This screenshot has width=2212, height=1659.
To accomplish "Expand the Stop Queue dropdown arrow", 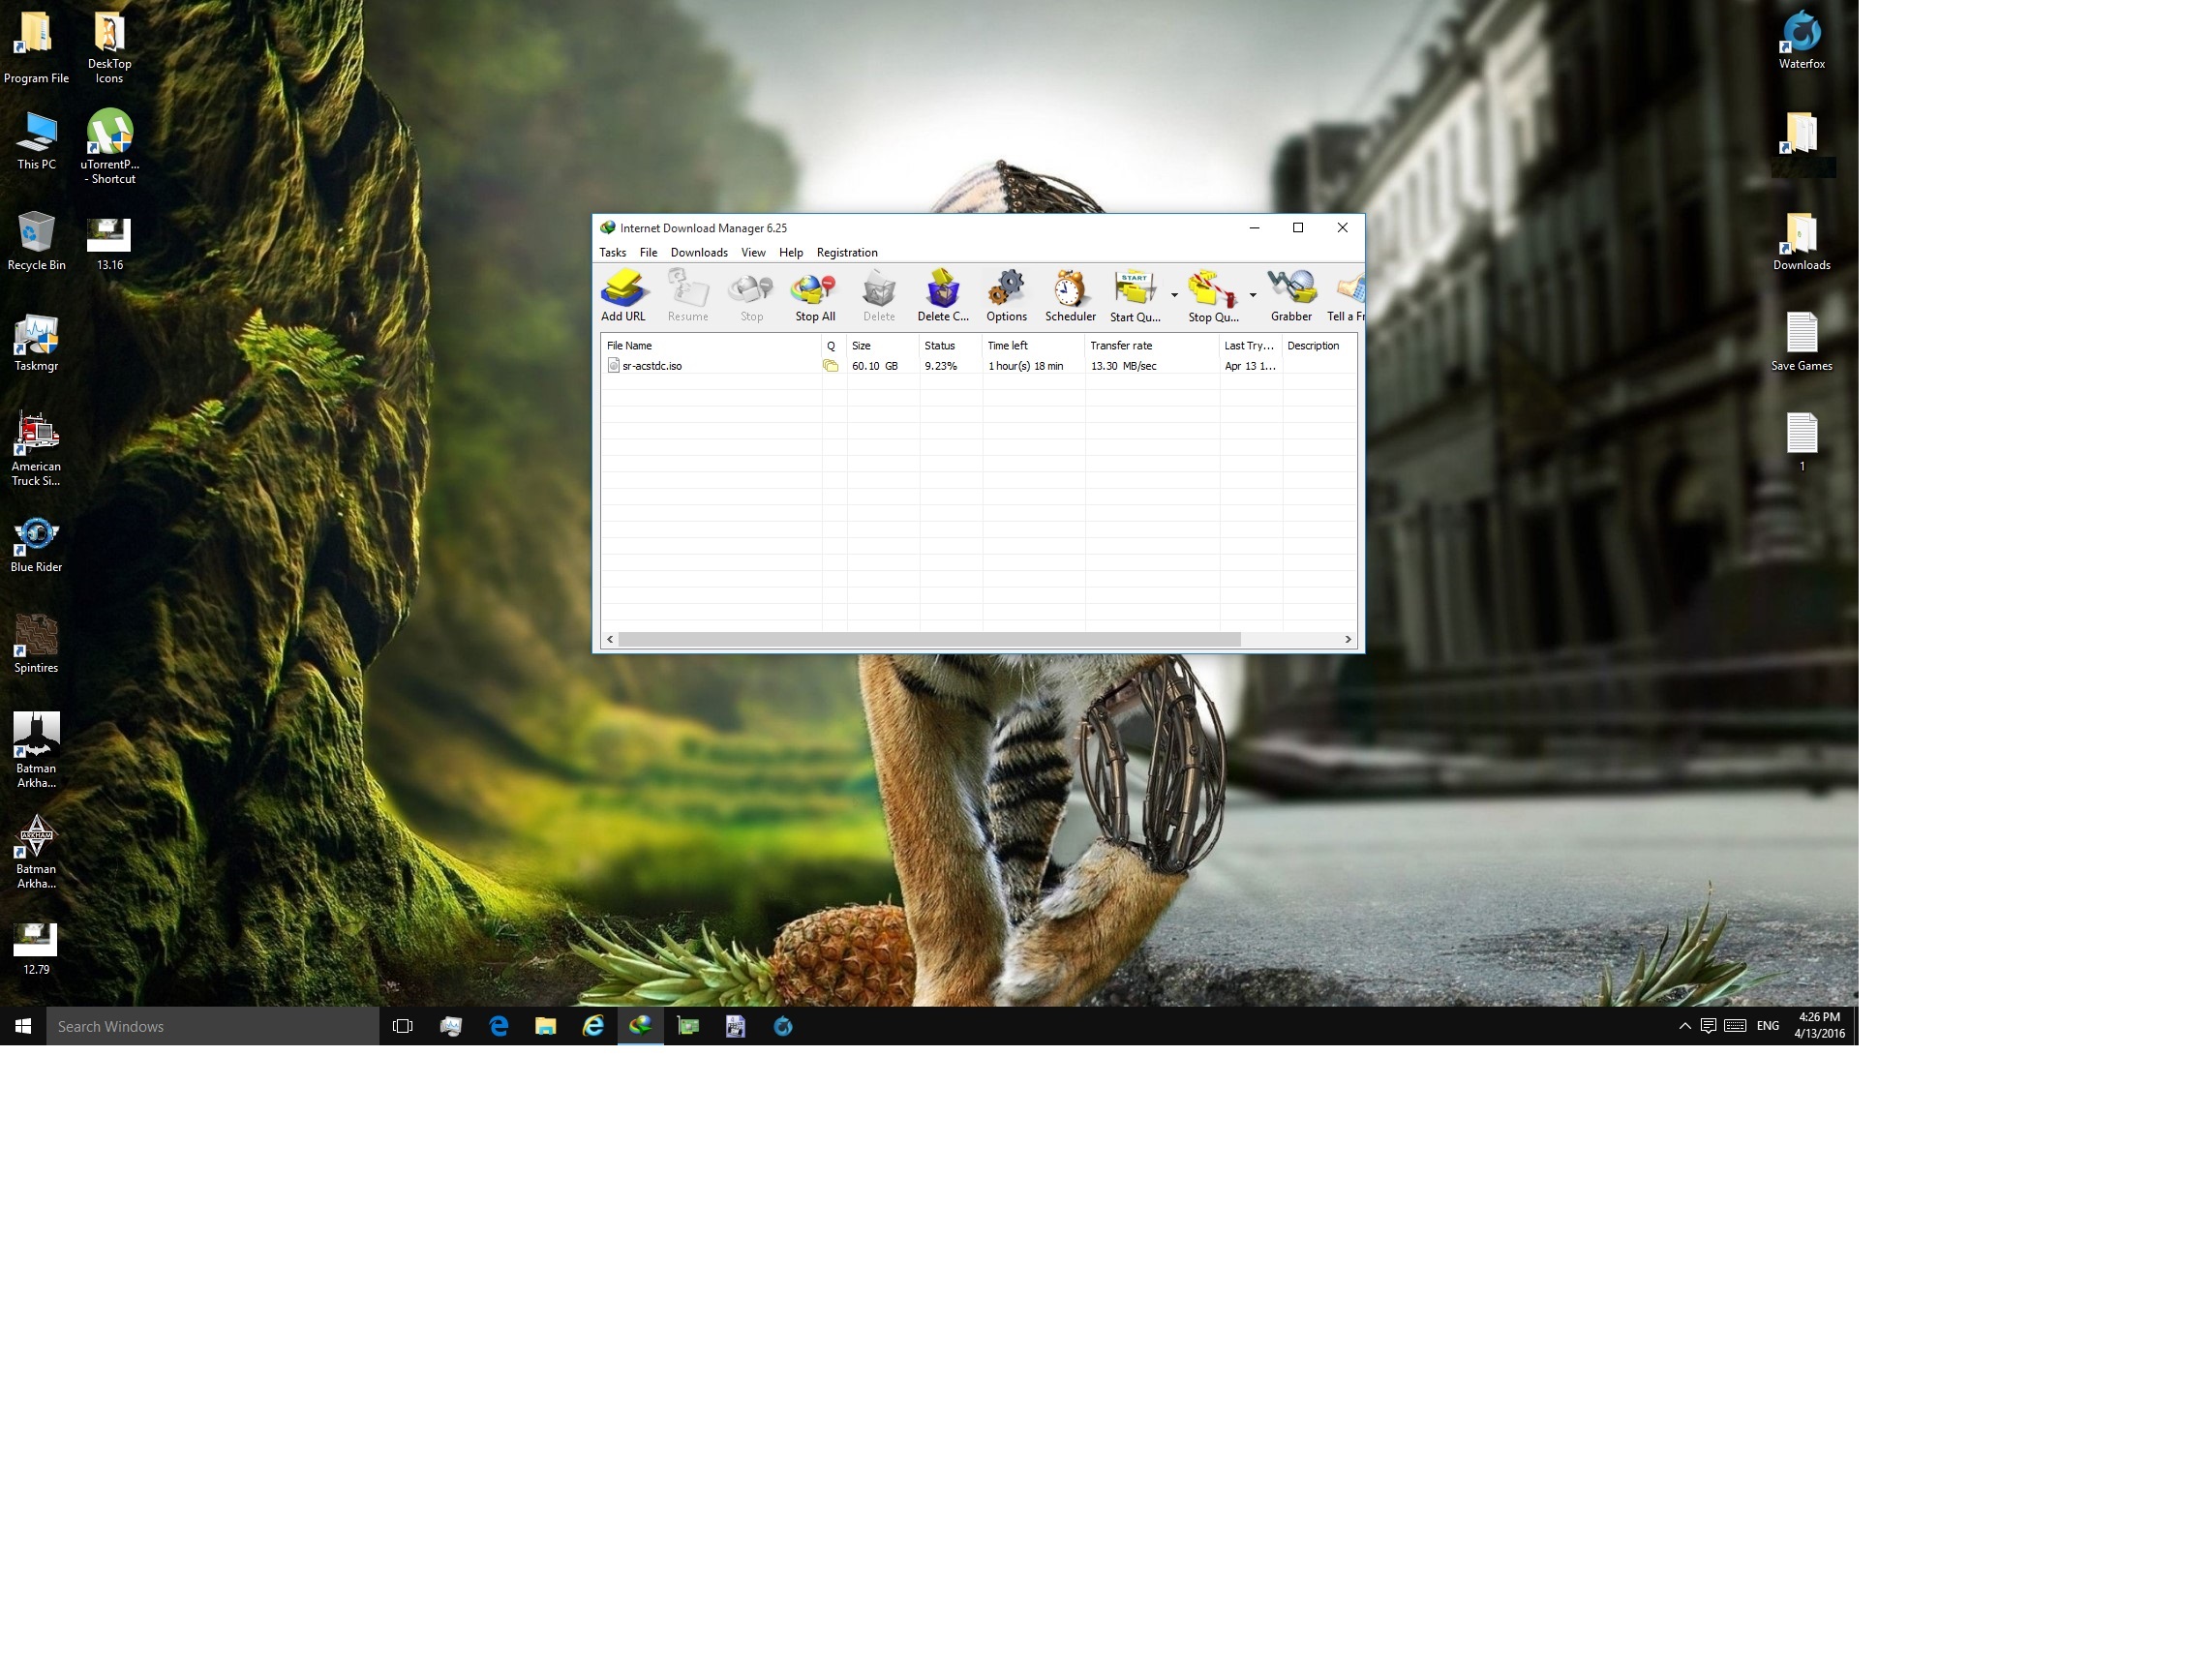I will 1252,295.
